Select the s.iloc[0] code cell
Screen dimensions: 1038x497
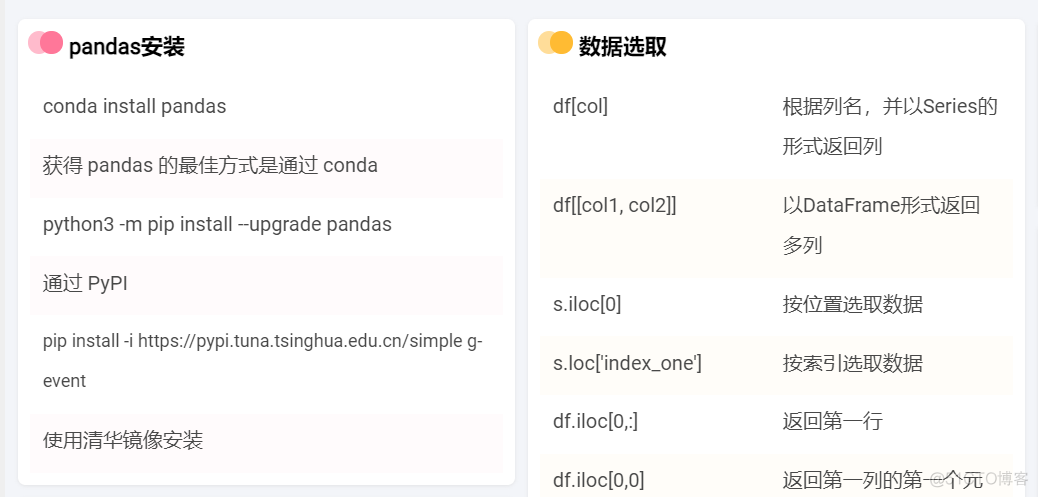click(x=587, y=304)
